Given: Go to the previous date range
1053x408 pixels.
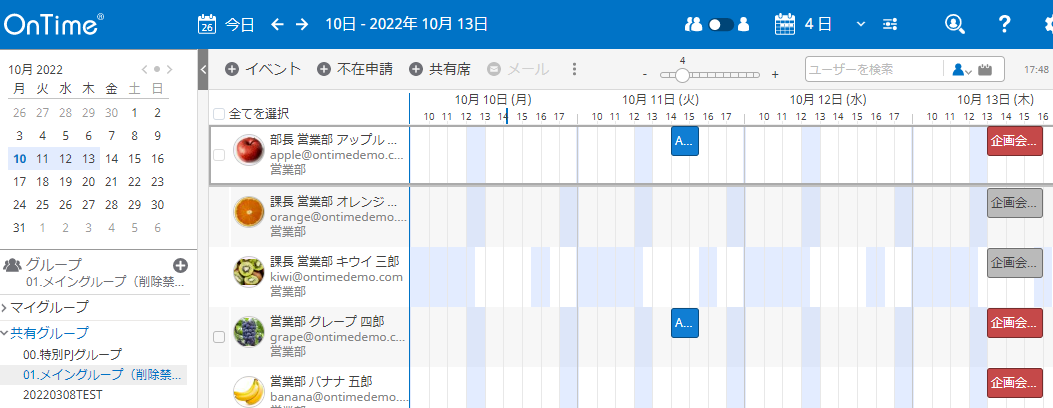Looking at the screenshot, I should (277, 25).
